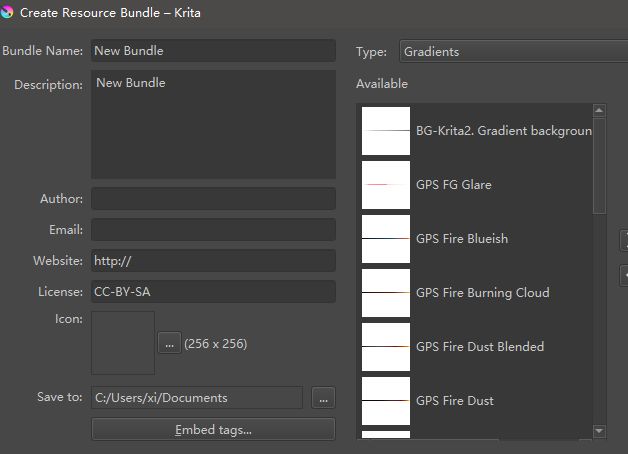Click the Bundle Name text field

pos(213,51)
